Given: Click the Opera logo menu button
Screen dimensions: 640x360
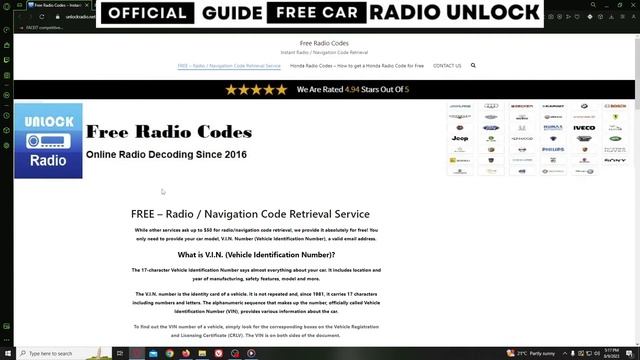Looking at the screenshot, I should [x=7, y=6].
